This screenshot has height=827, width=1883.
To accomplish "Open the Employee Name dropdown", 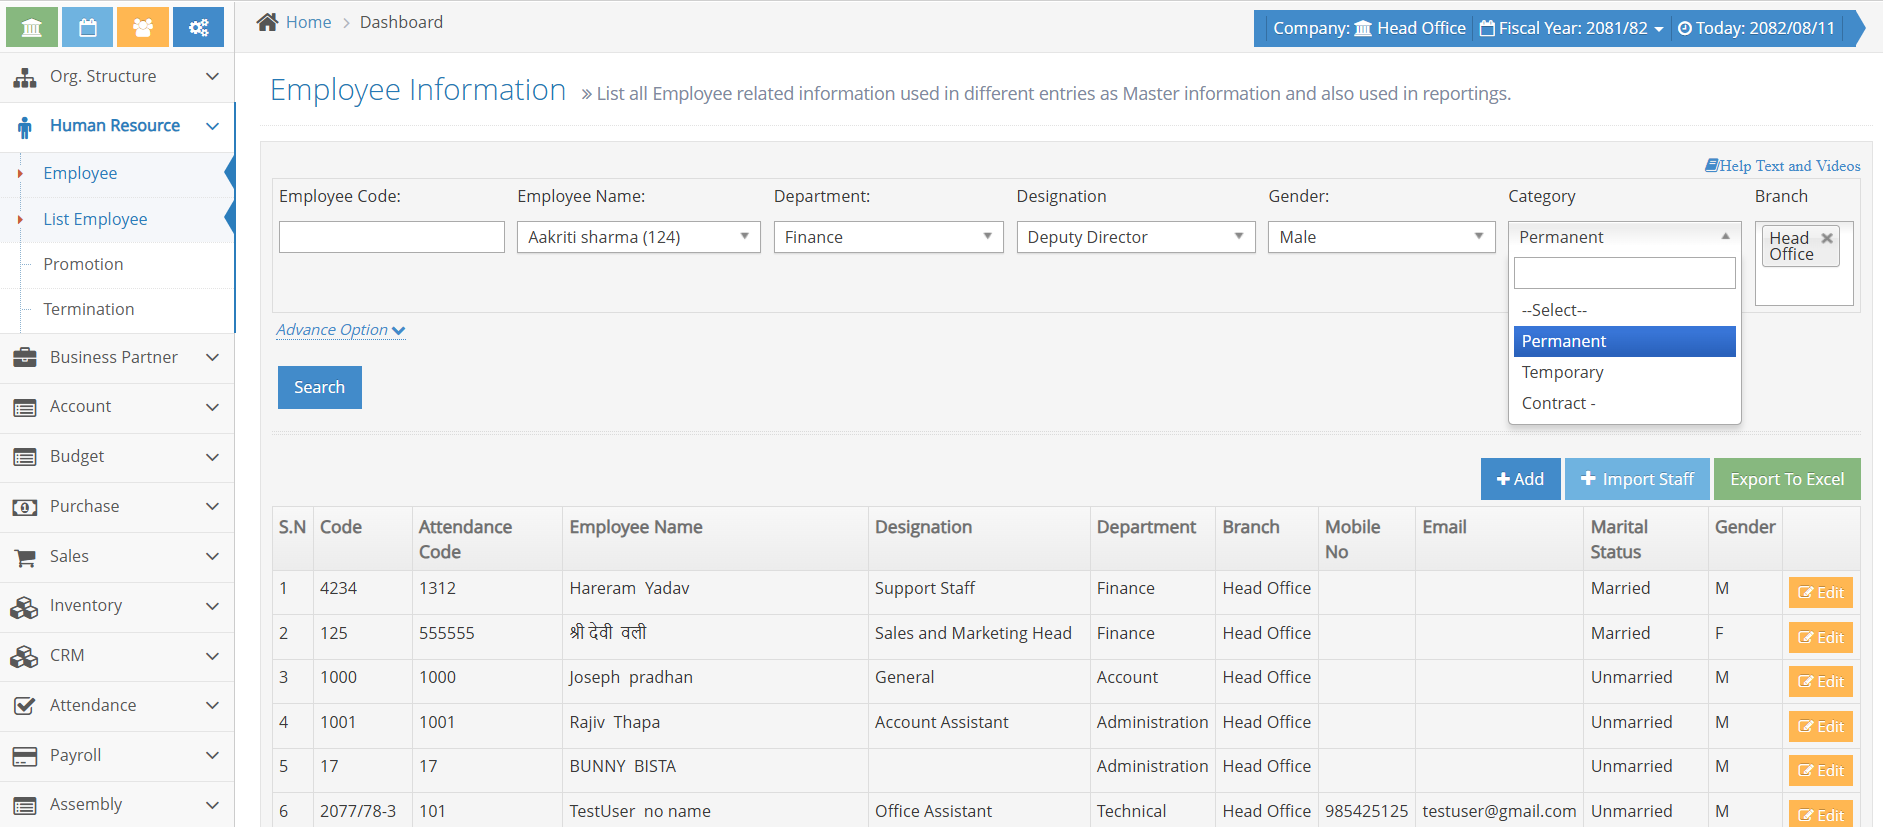I will (638, 237).
